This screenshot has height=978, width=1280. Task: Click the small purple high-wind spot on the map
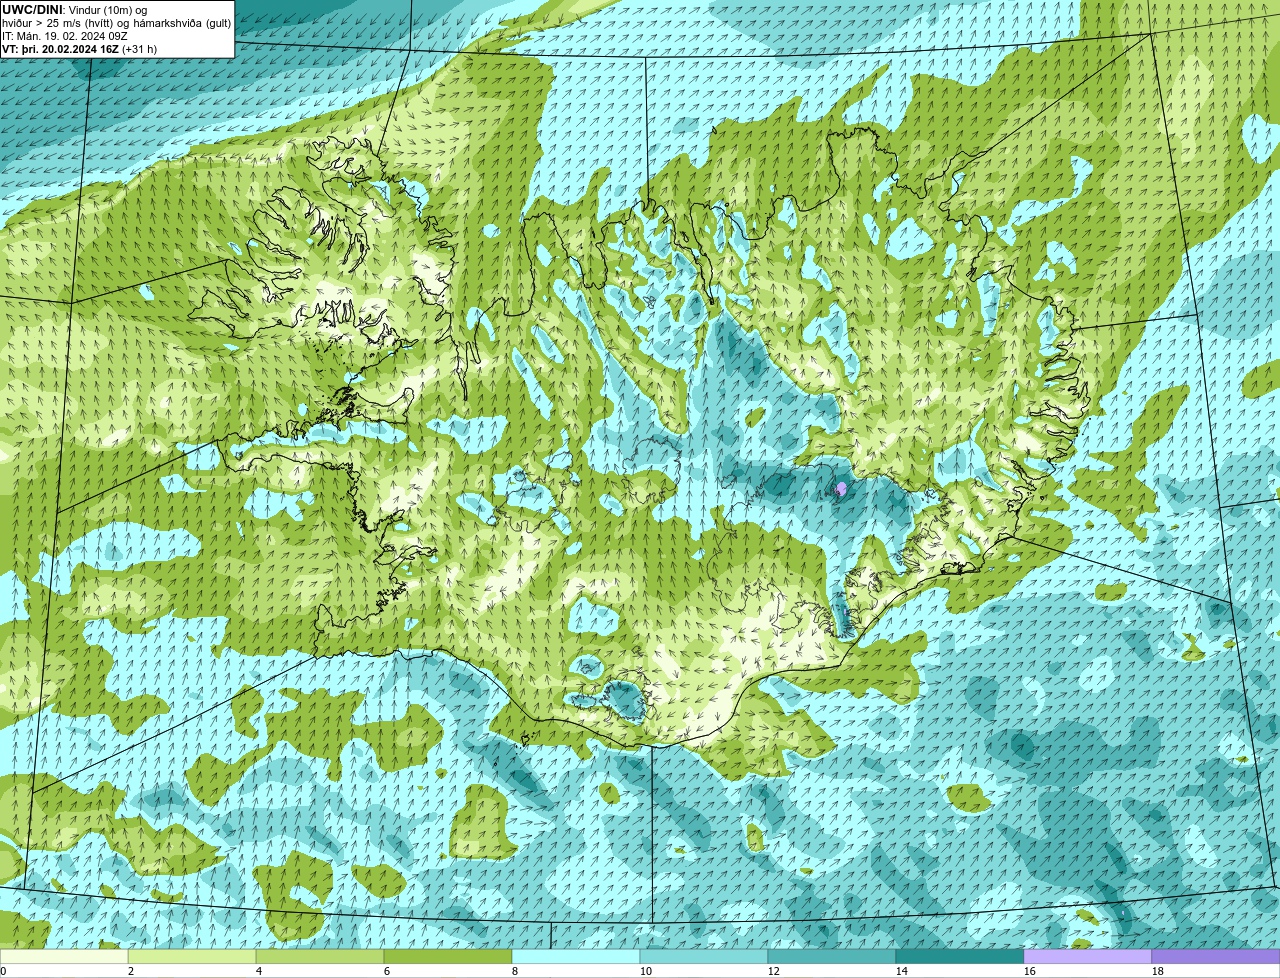click(841, 488)
